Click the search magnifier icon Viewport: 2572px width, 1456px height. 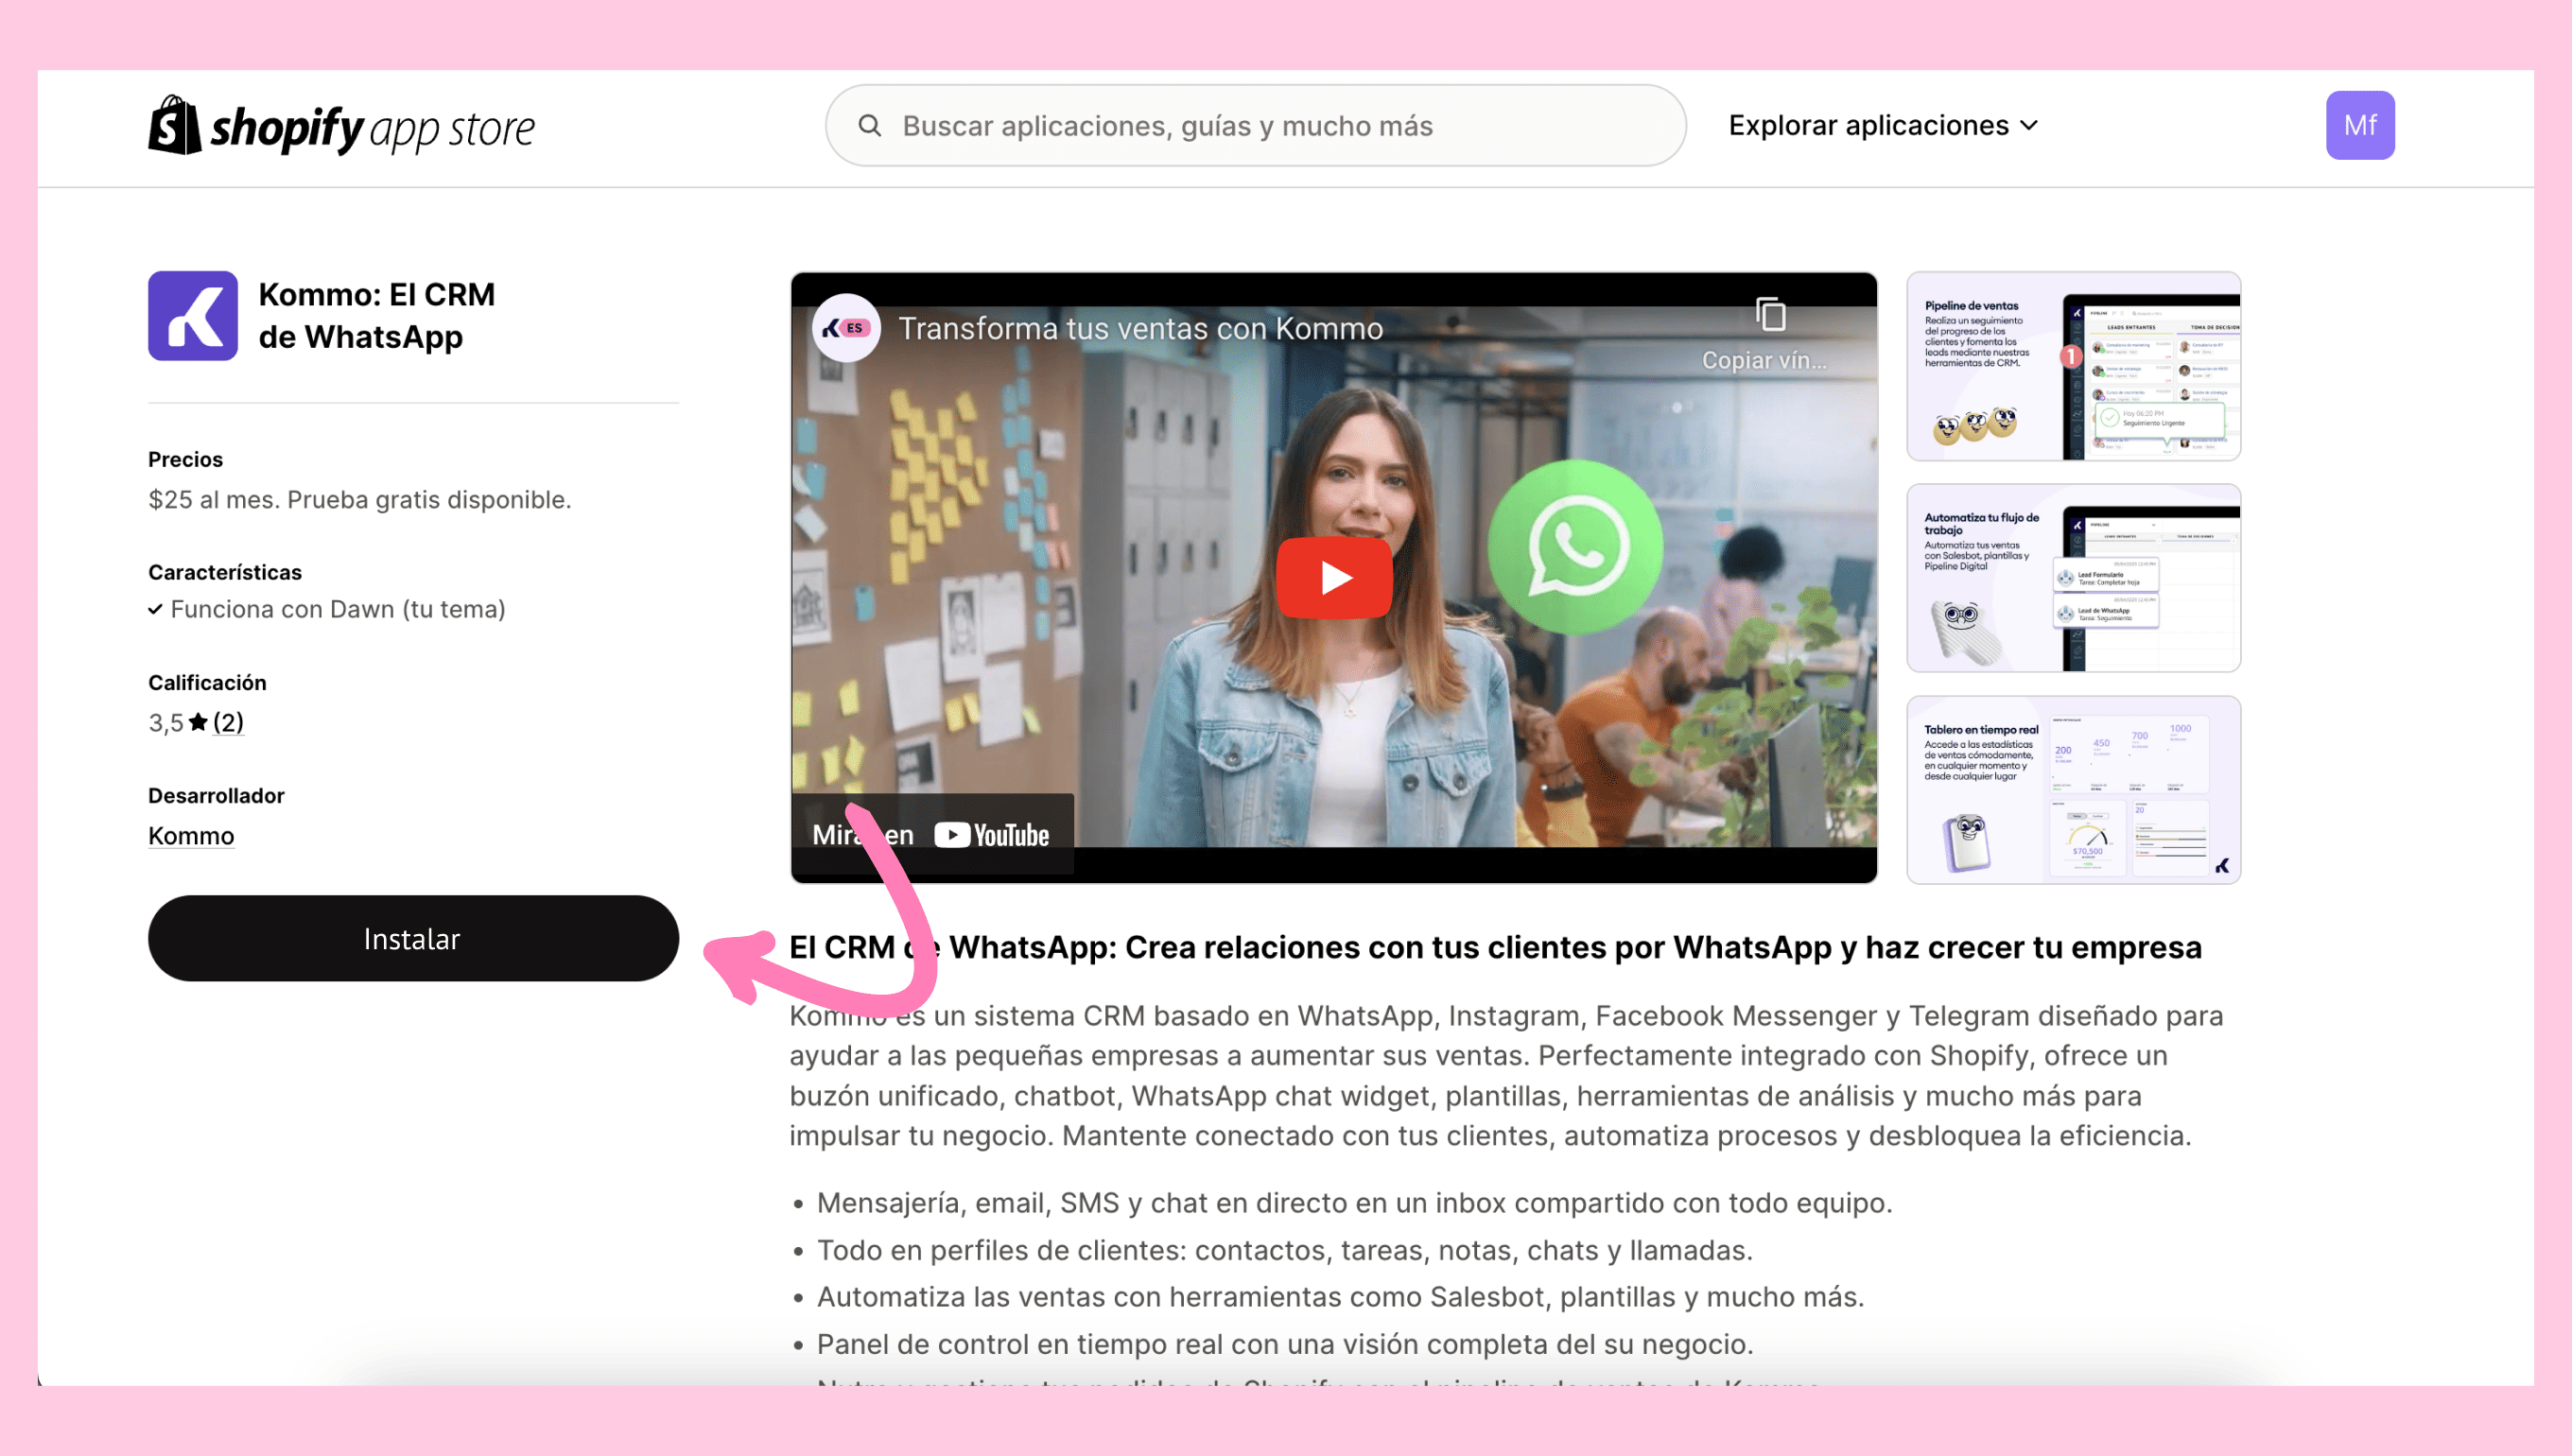coord(870,125)
